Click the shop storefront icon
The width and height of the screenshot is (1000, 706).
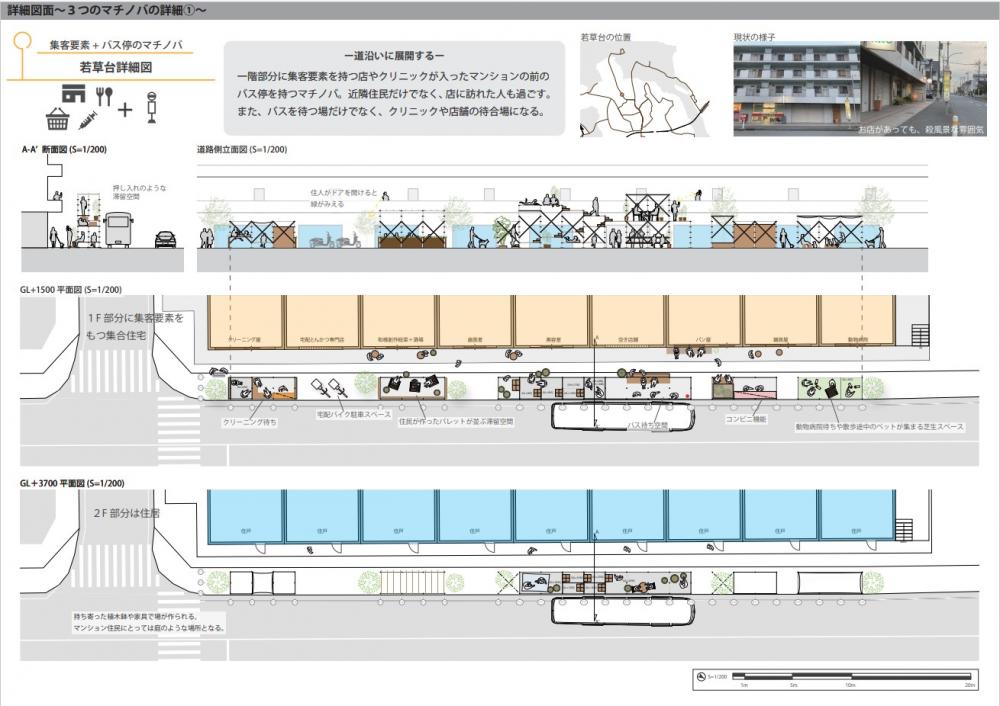click(x=74, y=93)
